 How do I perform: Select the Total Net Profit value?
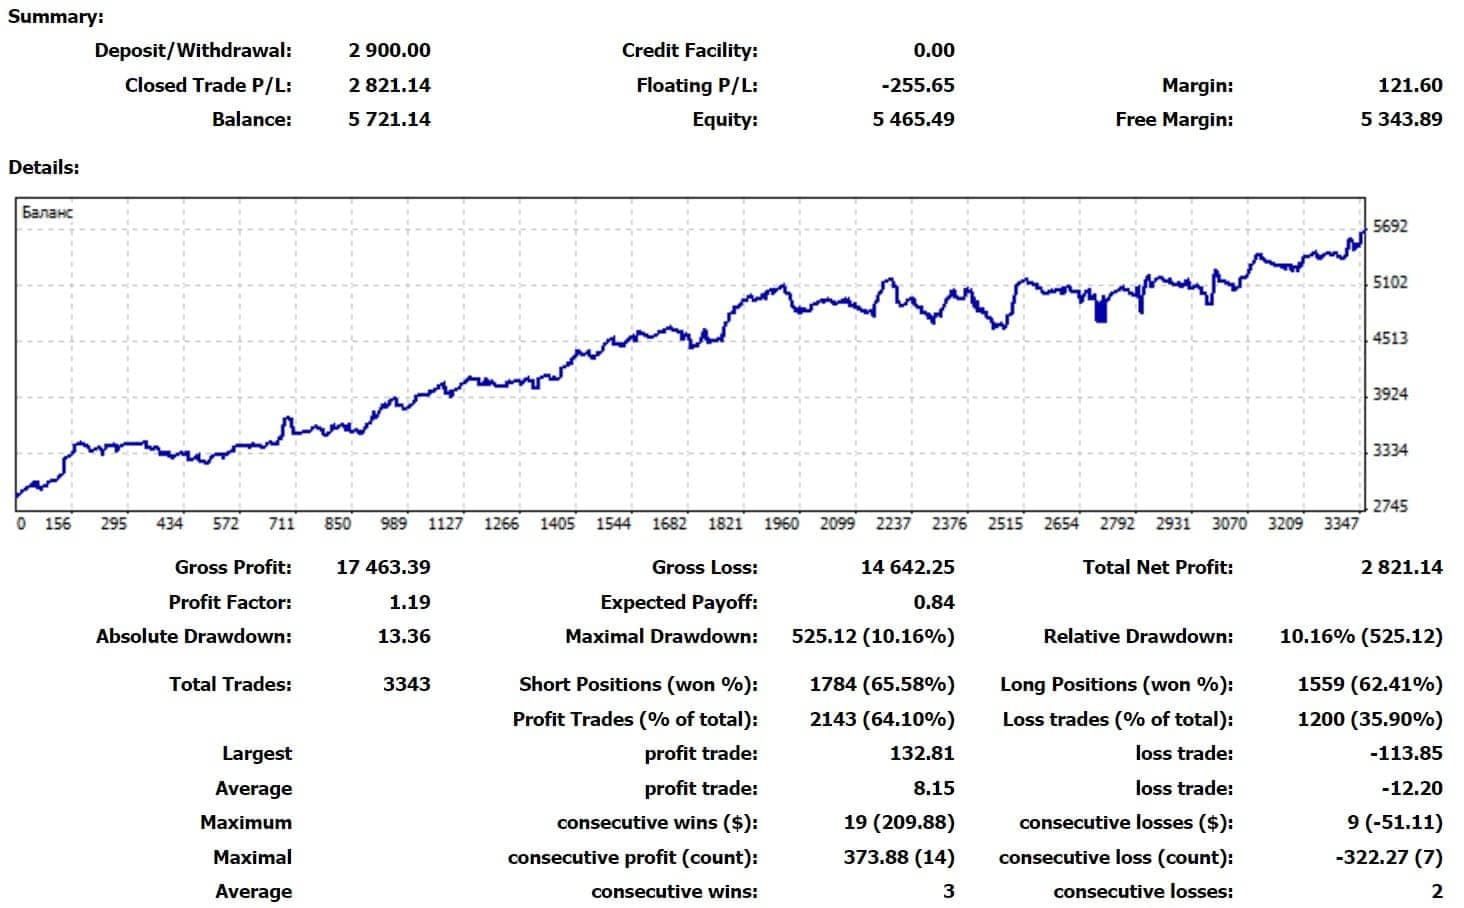[x=1401, y=567]
